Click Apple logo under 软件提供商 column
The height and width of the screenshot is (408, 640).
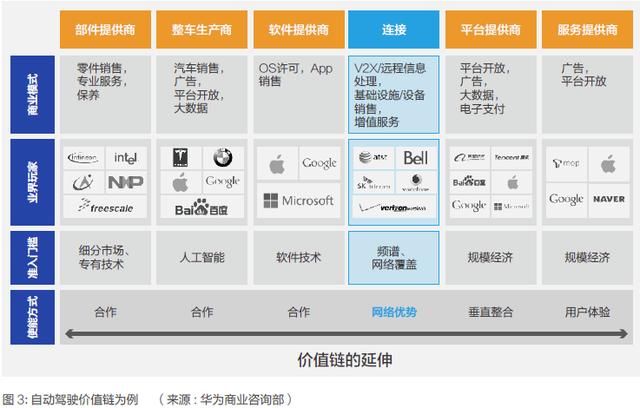point(277,164)
